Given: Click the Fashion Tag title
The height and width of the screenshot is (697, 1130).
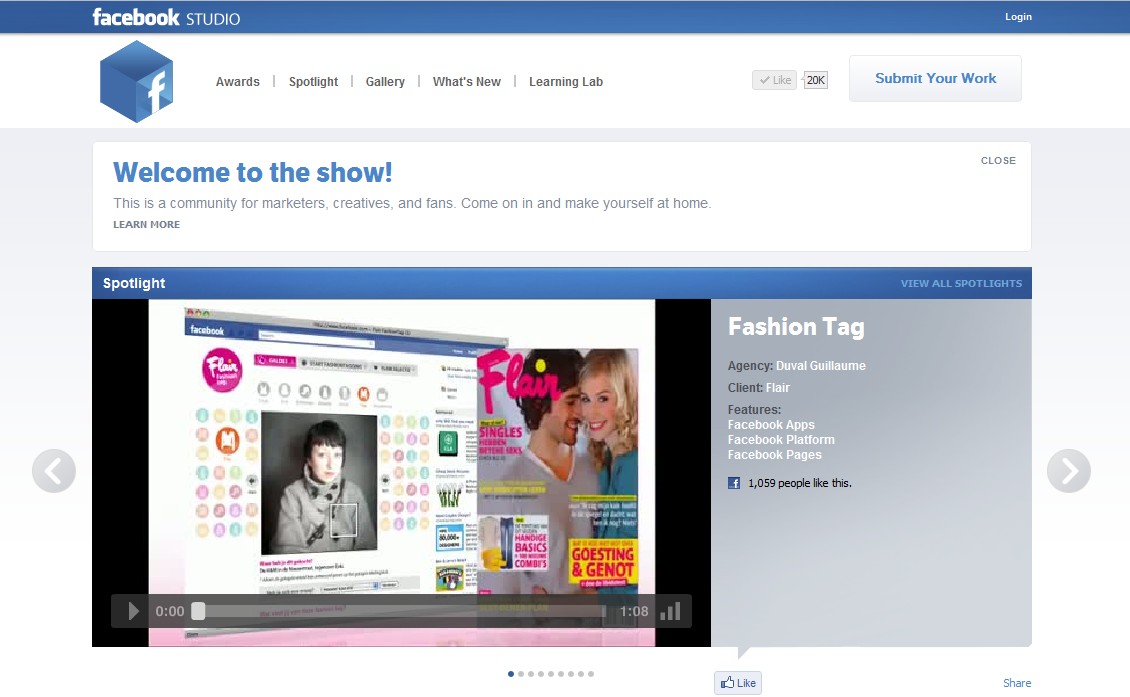Looking at the screenshot, I should click(796, 327).
